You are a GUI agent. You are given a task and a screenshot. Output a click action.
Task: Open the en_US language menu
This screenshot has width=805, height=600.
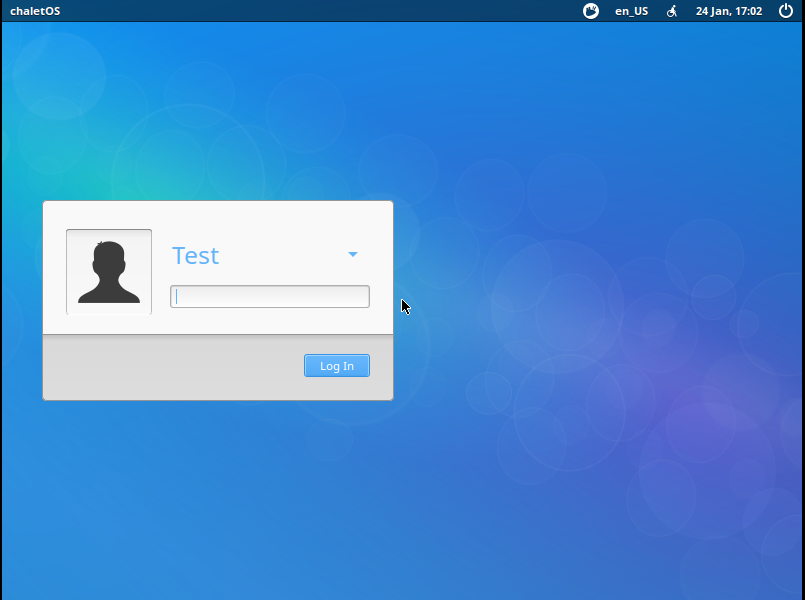click(x=631, y=11)
